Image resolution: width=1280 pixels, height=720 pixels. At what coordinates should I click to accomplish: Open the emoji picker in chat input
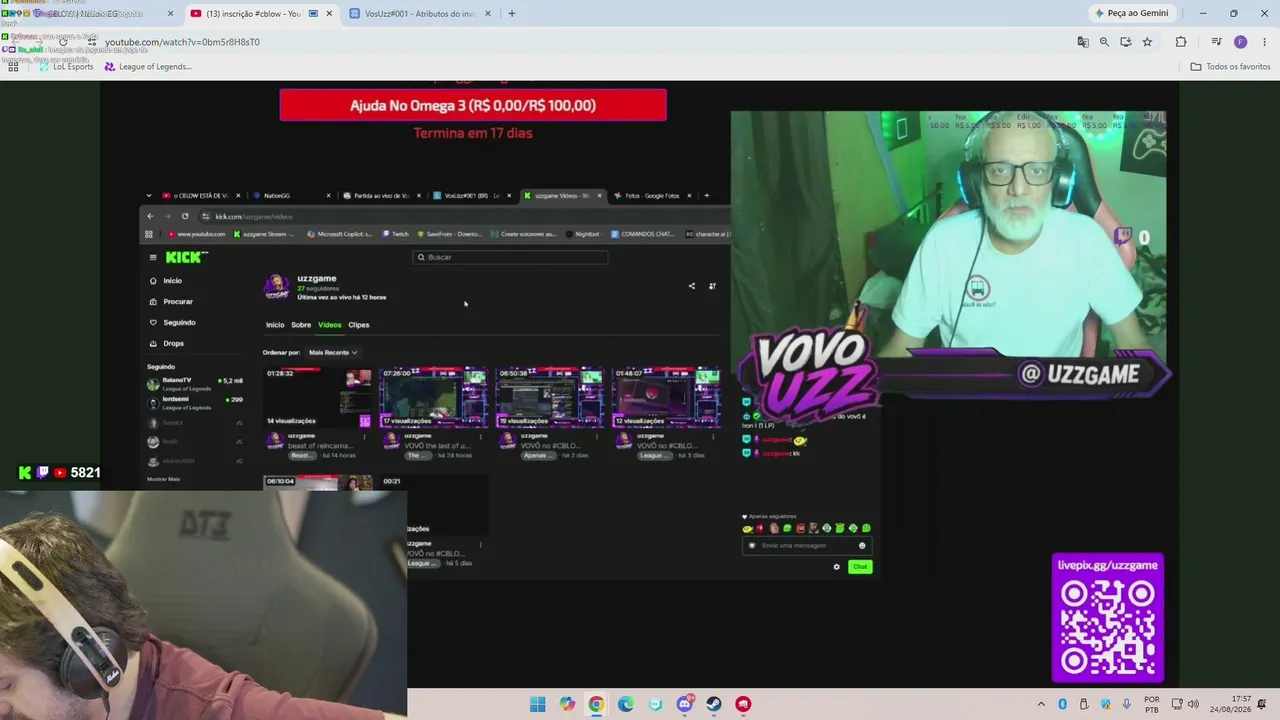[862, 545]
